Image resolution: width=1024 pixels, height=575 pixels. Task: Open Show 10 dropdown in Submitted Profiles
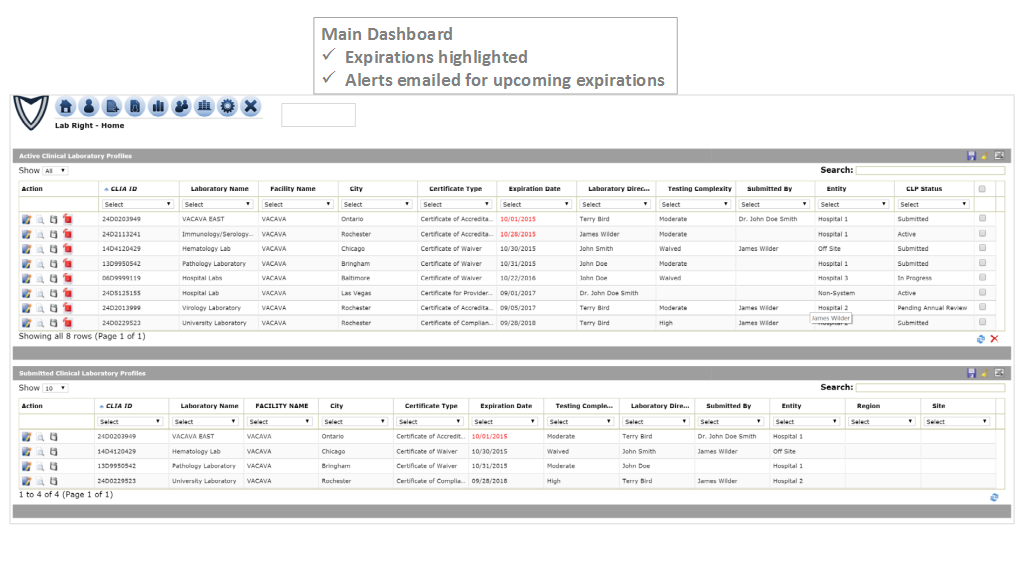point(55,388)
